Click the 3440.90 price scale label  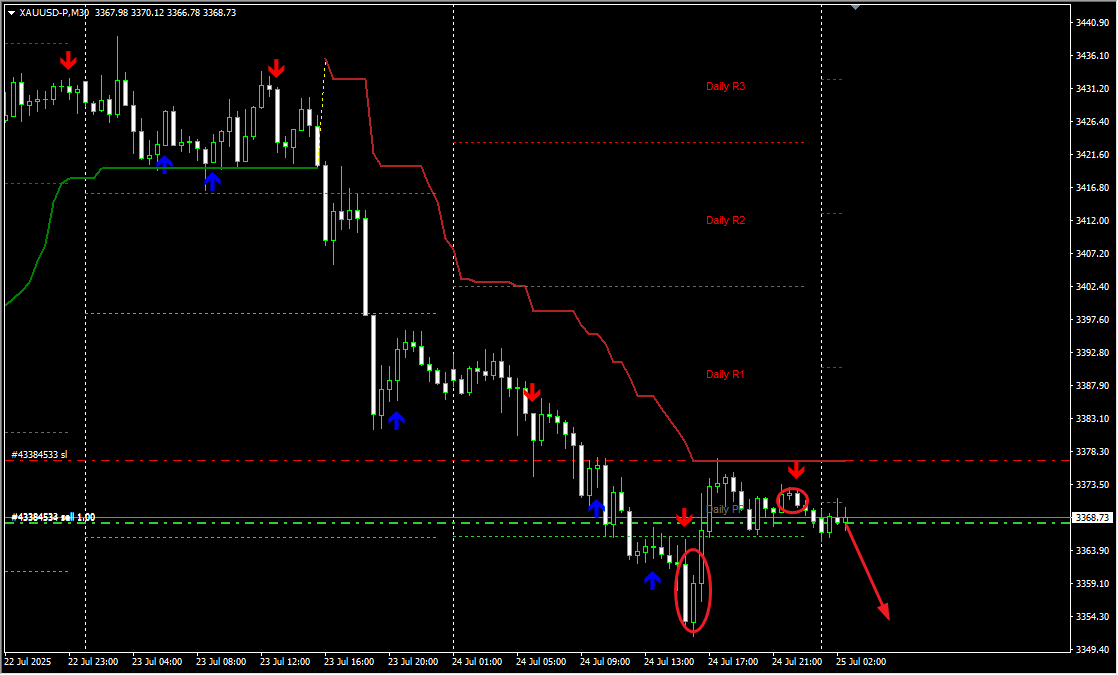(x=1090, y=23)
